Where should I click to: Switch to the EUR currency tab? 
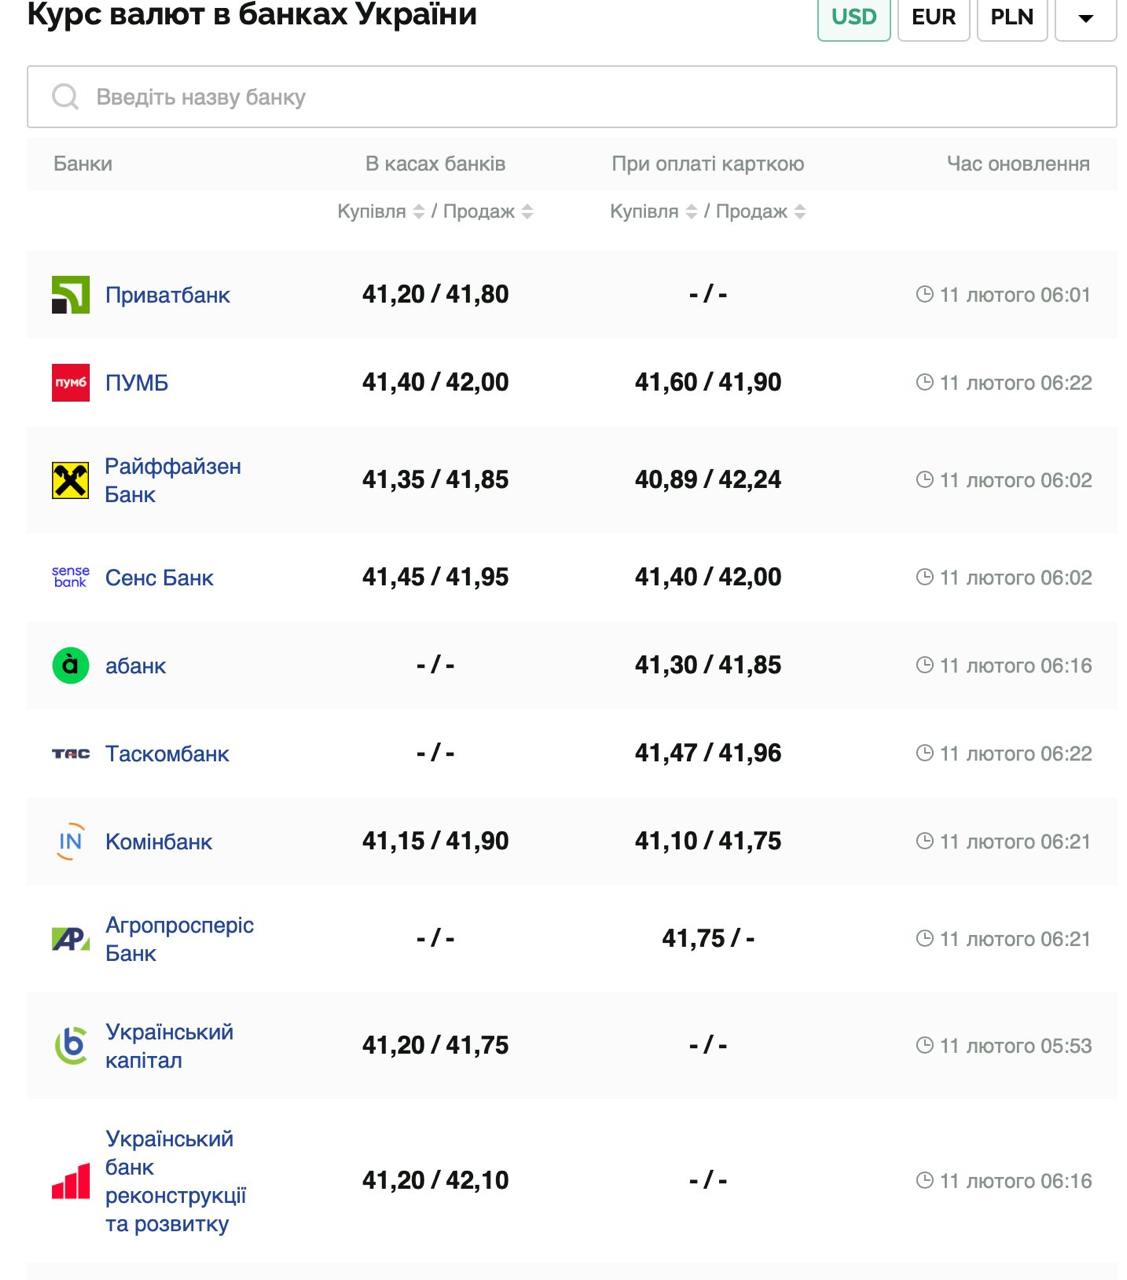click(x=933, y=17)
